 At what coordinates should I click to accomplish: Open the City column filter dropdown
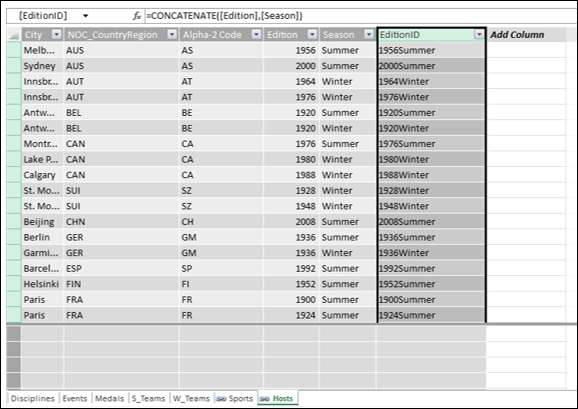[x=56, y=35]
